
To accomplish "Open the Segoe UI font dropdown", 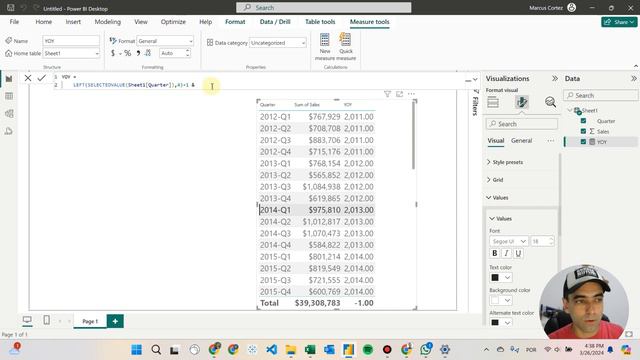I will [x=509, y=241].
